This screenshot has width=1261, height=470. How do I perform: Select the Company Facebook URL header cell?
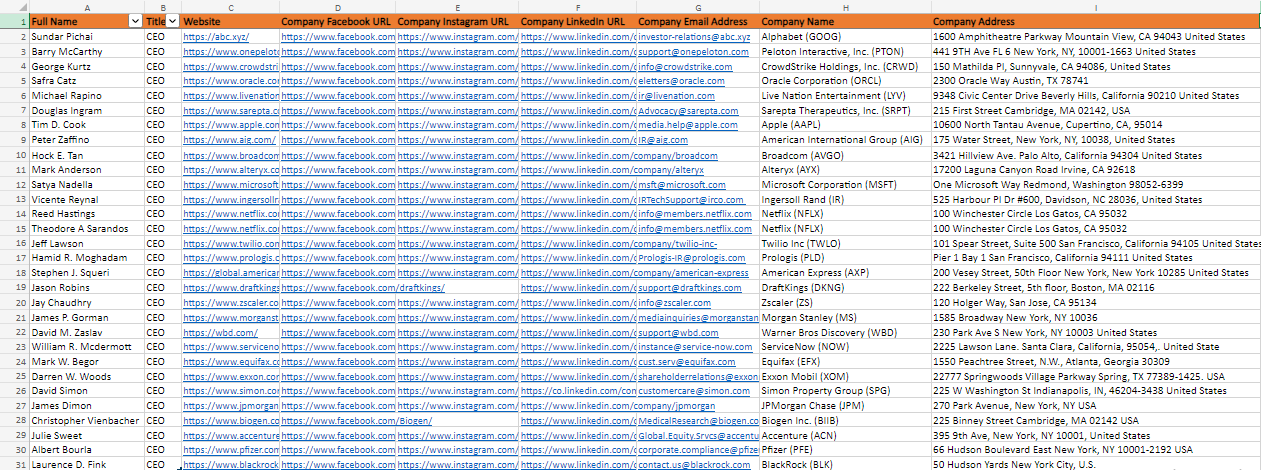coord(337,21)
